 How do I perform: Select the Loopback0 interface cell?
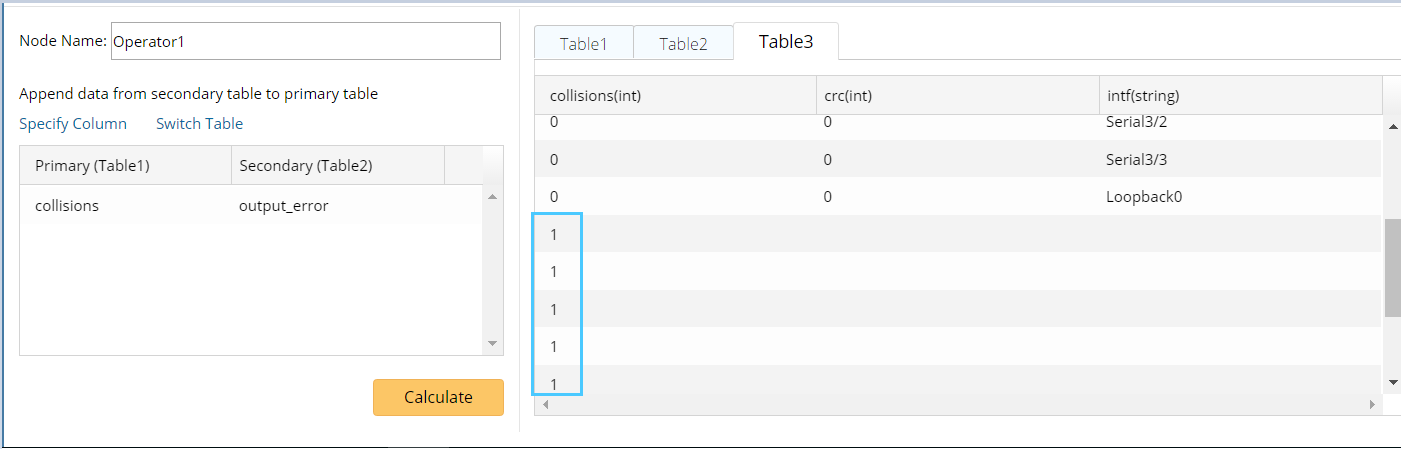coord(1143,197)
